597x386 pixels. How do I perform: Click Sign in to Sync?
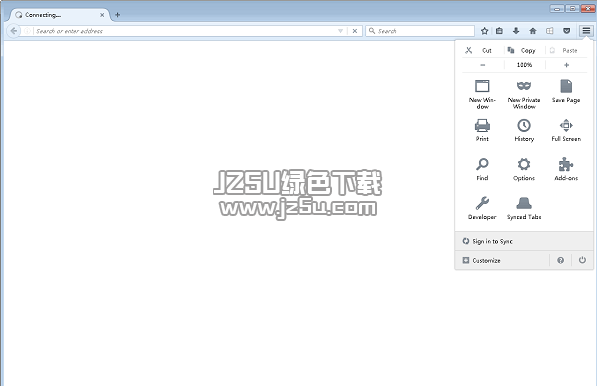point(524,241)
